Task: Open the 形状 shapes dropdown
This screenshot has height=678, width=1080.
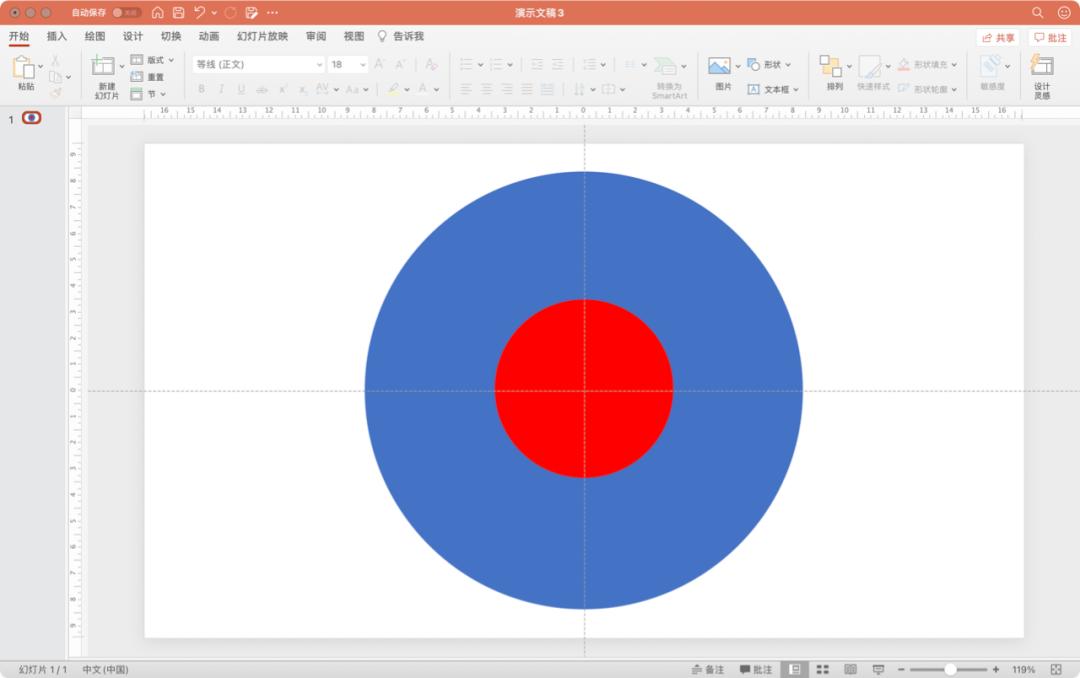Action: (x=770, y=64)
